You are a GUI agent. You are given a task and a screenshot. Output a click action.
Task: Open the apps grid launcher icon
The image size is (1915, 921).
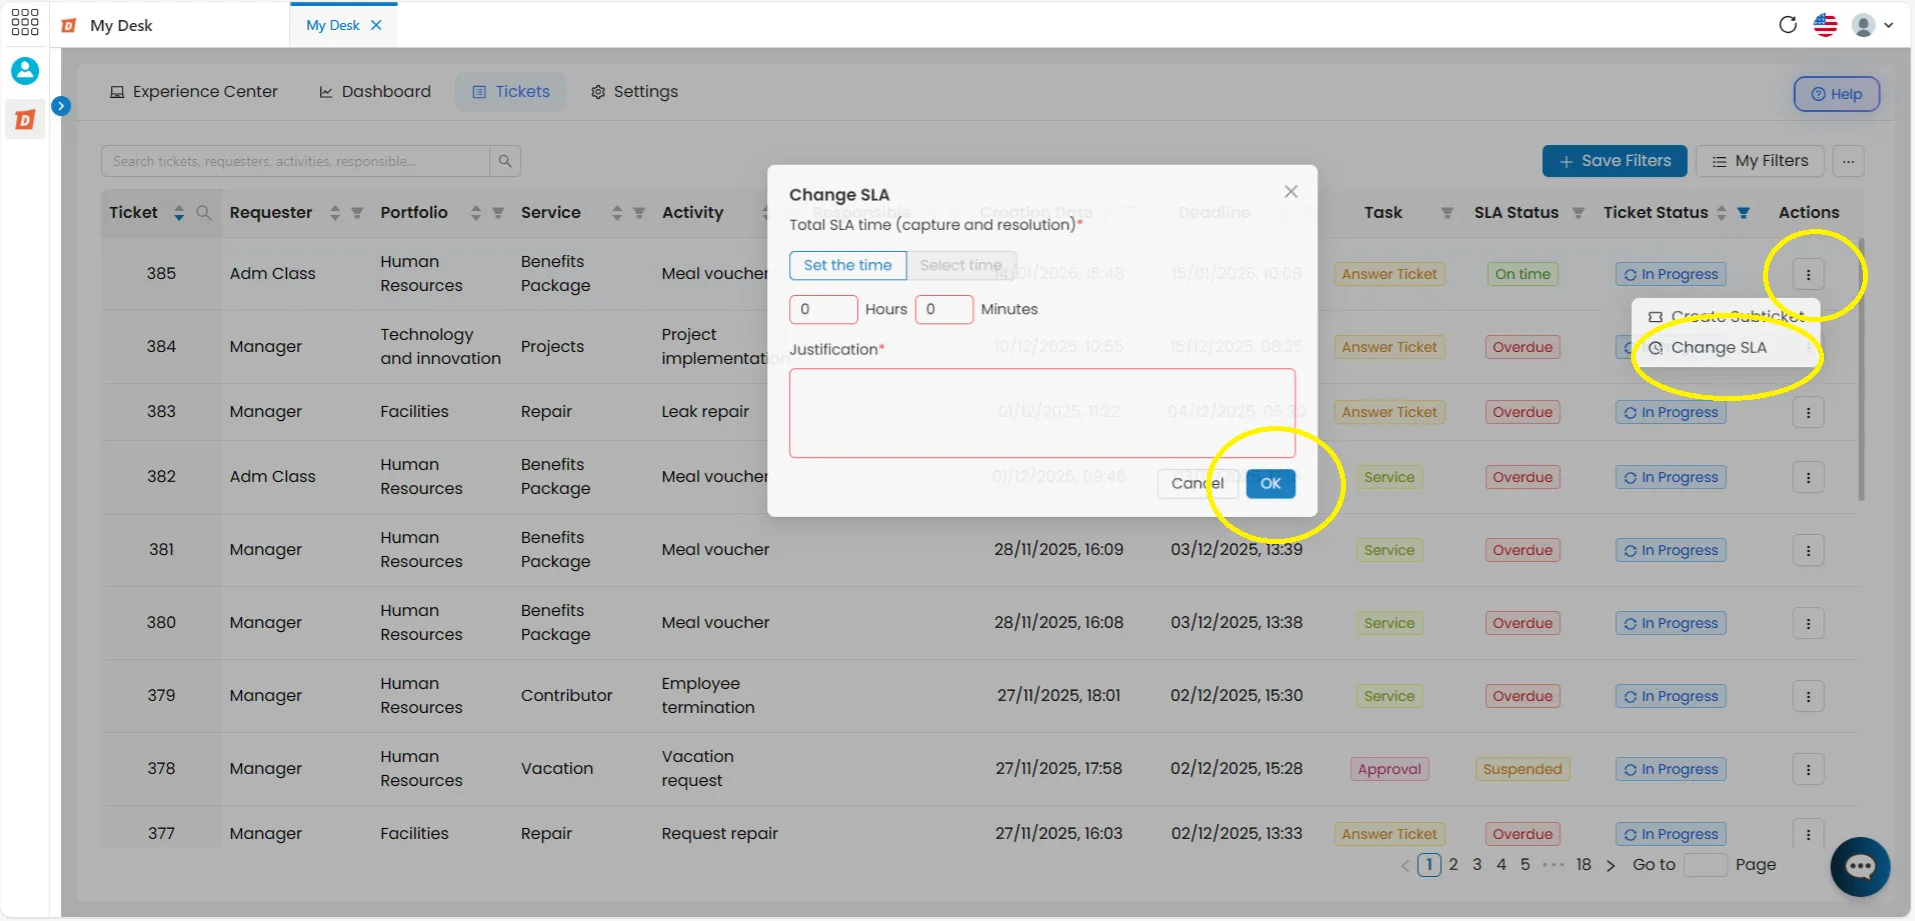[24, 23]
